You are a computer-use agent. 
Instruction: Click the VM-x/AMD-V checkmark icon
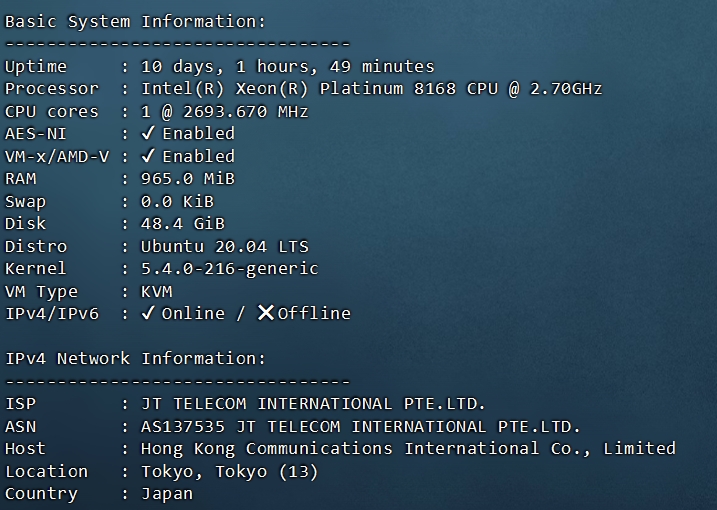148,156
